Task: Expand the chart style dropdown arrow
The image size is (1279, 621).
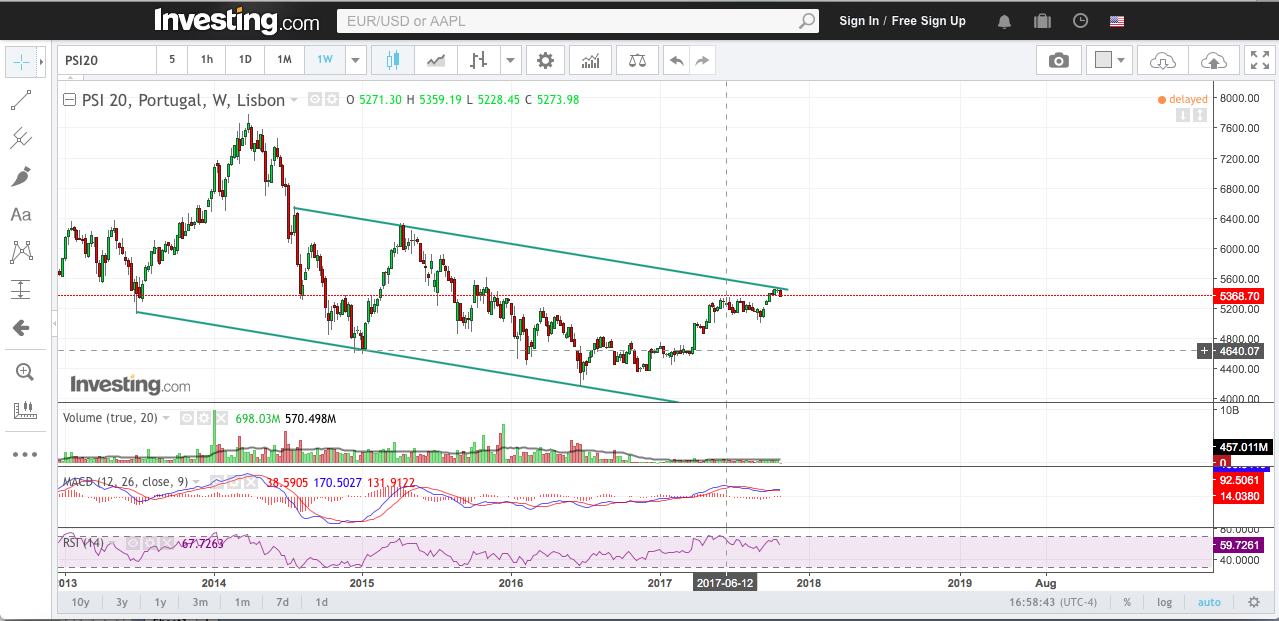Action: point(511,60)
